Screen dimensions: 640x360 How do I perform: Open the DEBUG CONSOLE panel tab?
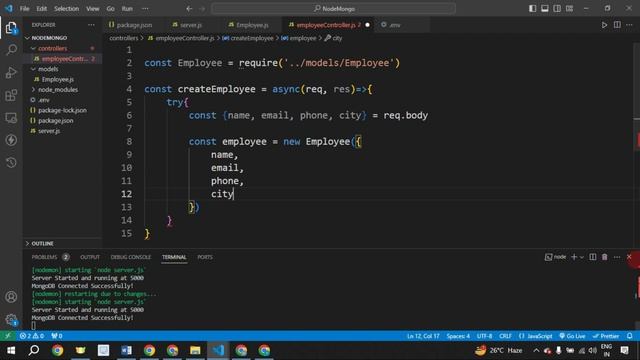pos(131,257)
